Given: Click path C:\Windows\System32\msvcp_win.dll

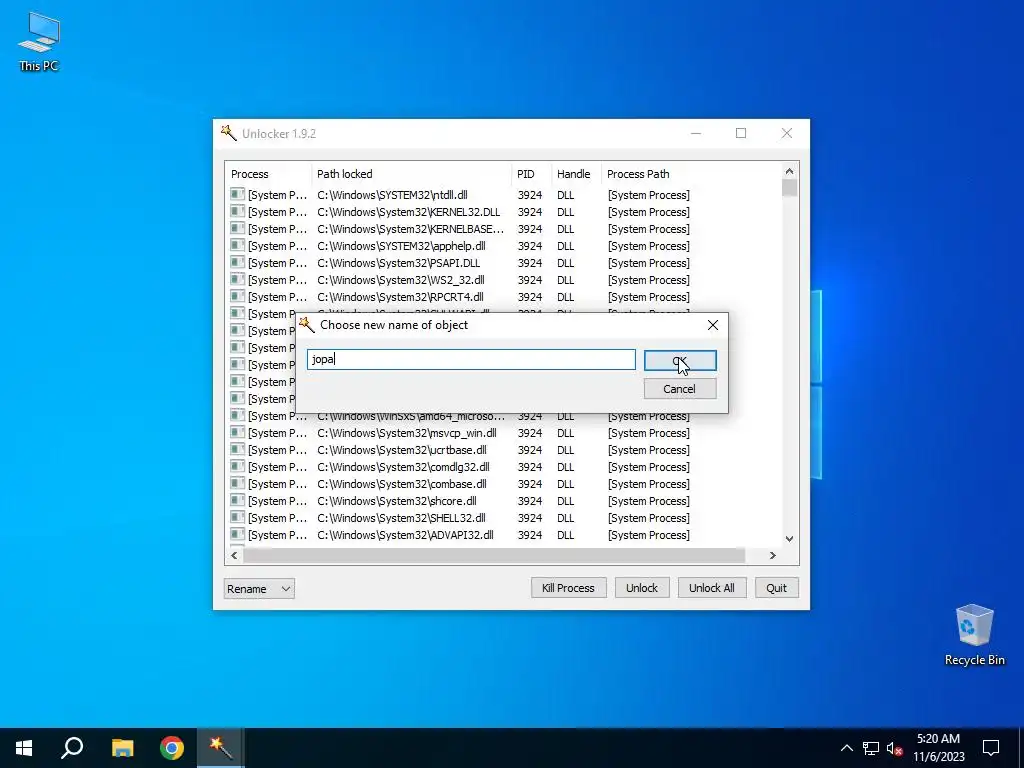Looking at the screenshot, I should 407,433.
